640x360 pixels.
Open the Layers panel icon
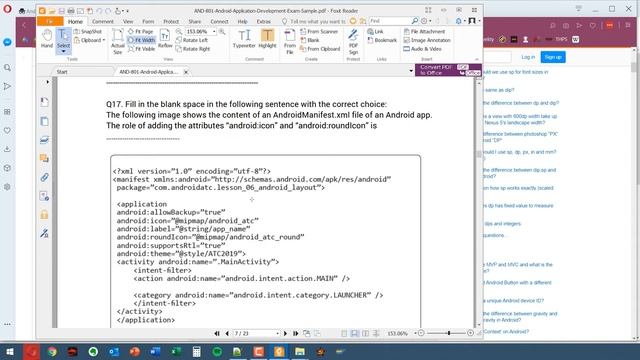coord(44,140)
